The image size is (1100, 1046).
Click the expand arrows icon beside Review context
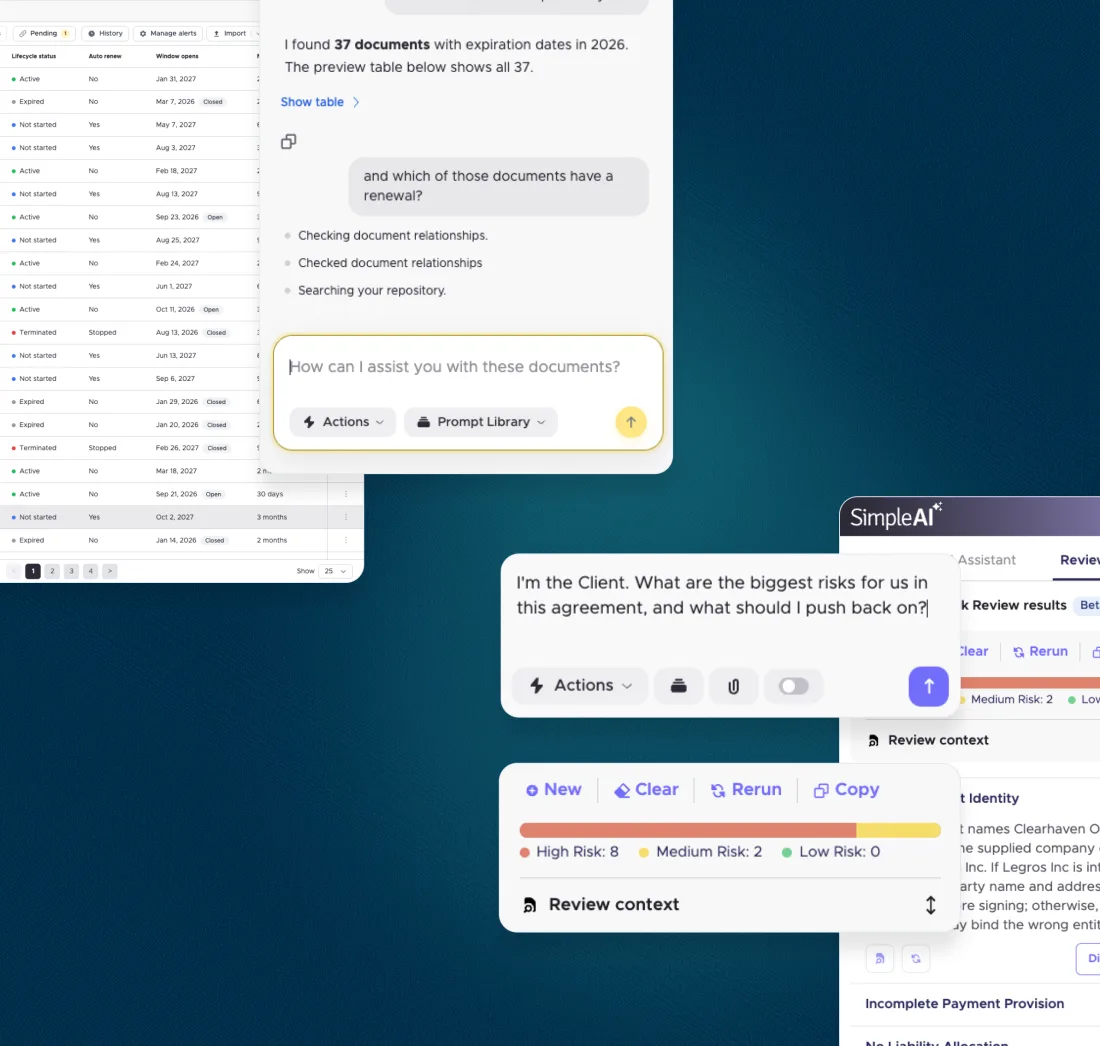coord(930,905)
